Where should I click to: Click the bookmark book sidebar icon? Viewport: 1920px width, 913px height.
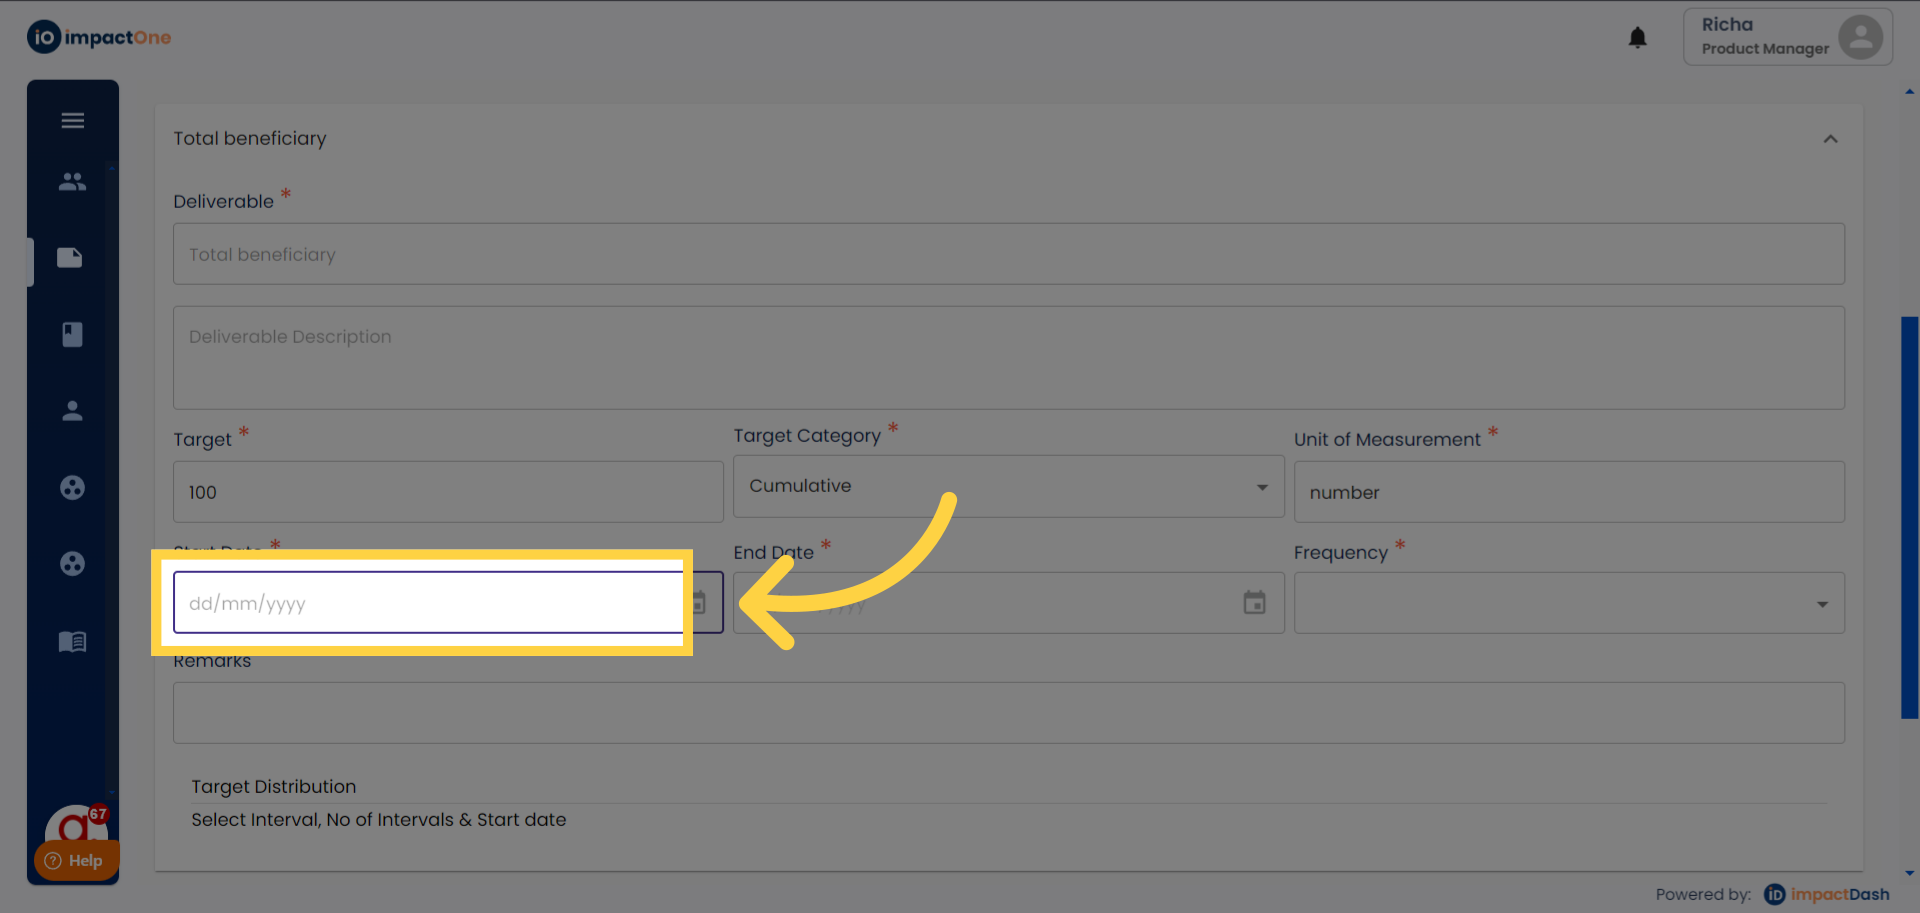72,334
